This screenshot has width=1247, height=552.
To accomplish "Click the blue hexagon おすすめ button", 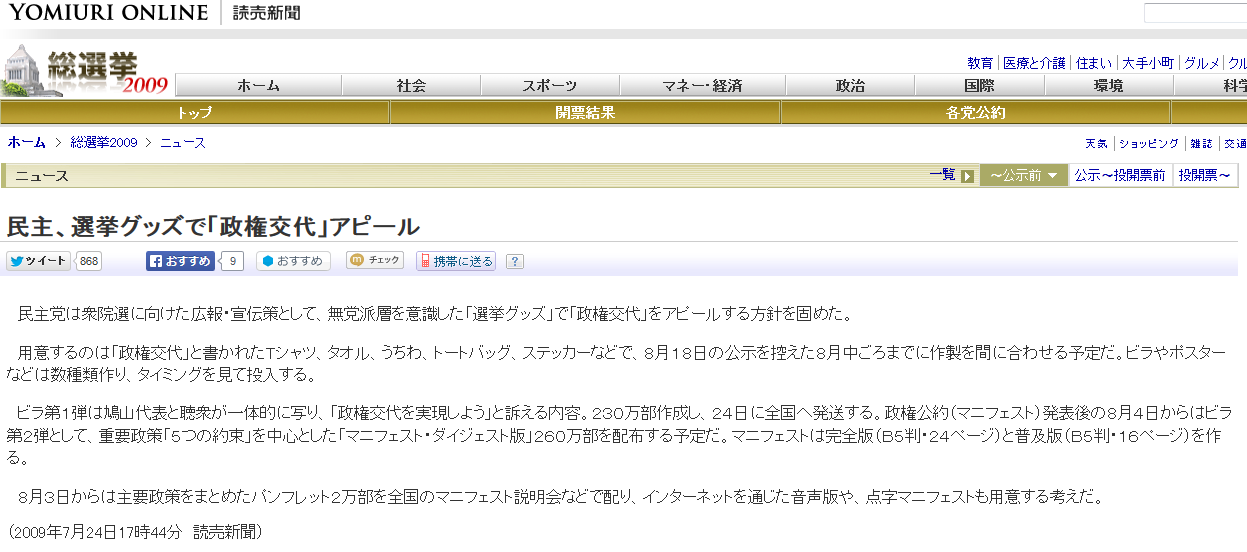I will pyautogui.click(x=294, y=261).
